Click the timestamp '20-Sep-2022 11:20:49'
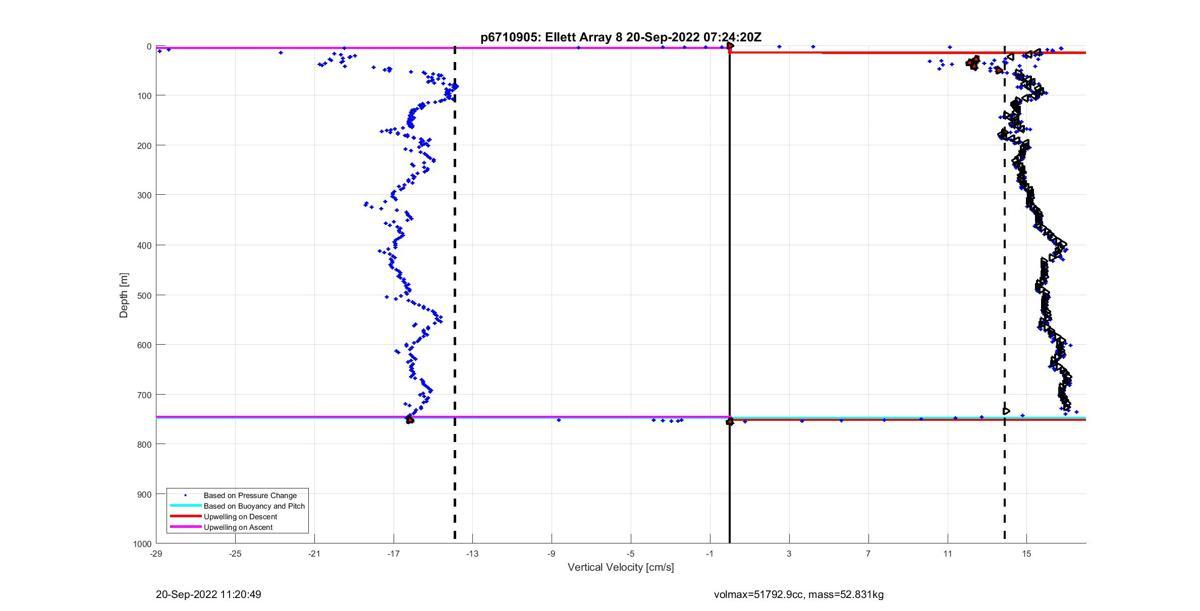The width and height of the screenshot is (1200, 611). tap(208, 594)
